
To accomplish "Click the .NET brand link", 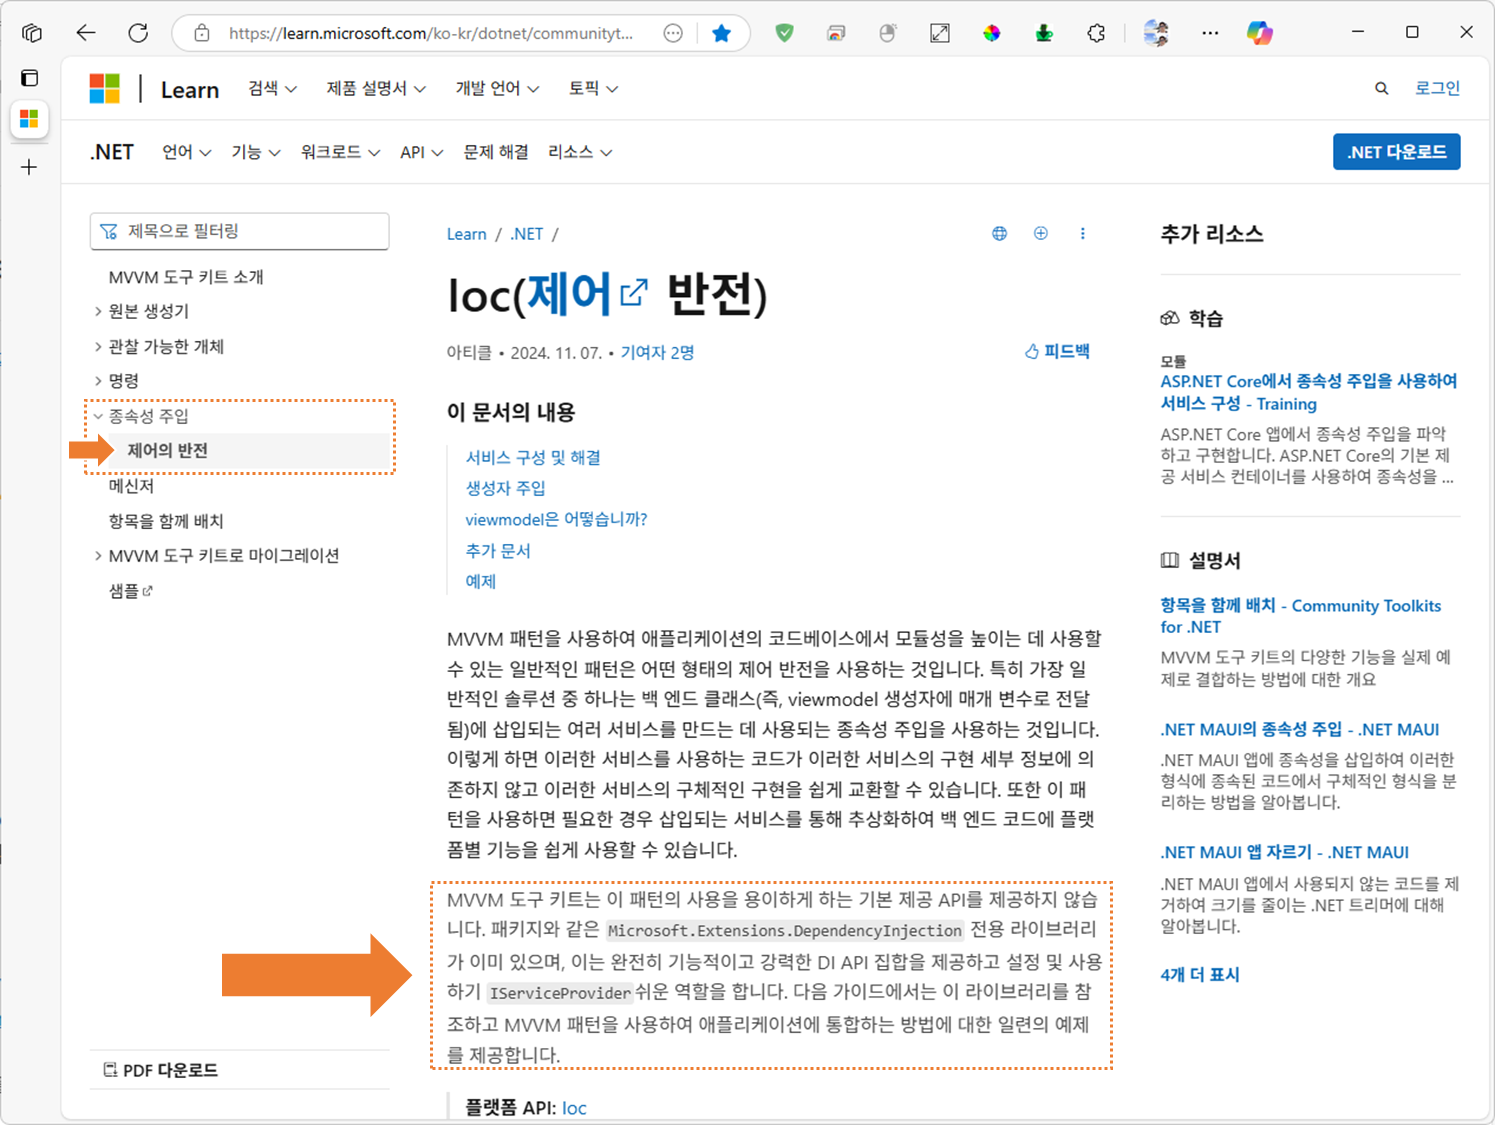I will point(112,152).
